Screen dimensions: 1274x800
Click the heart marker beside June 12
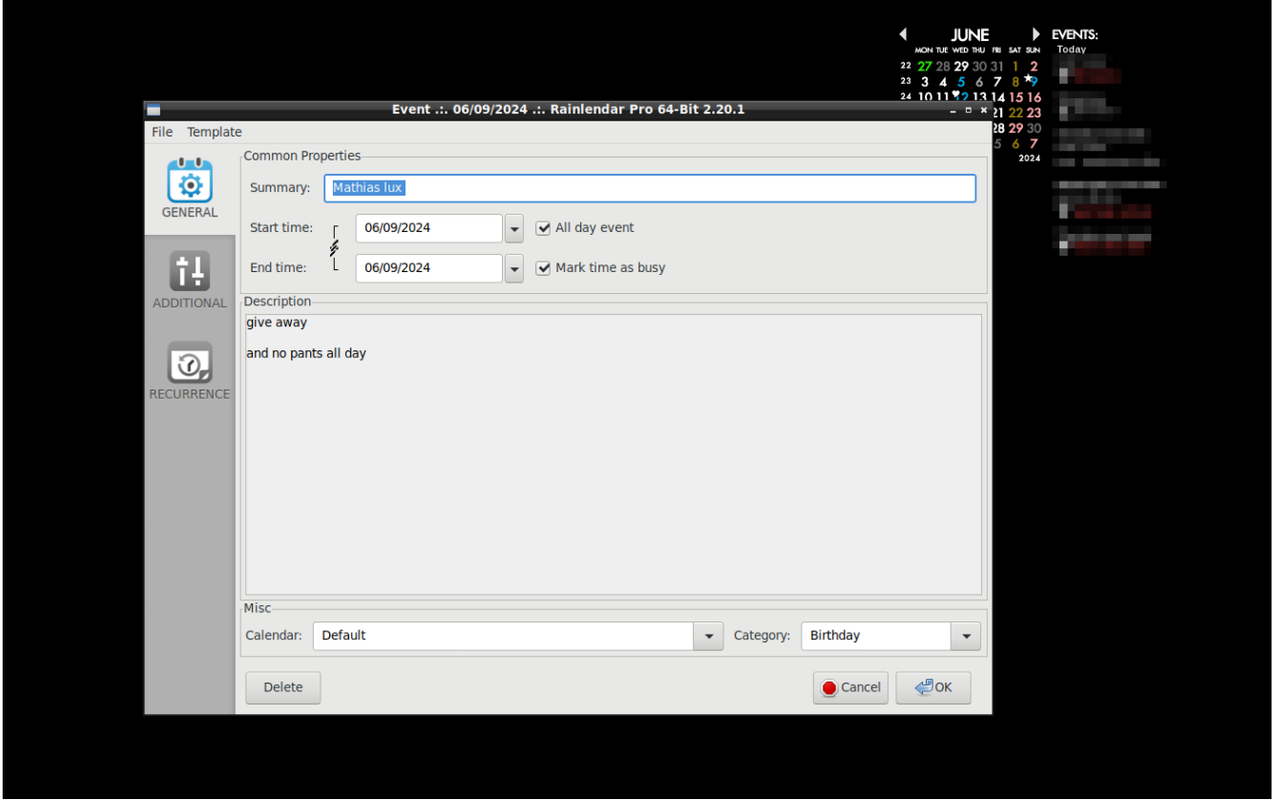(956, 94)
